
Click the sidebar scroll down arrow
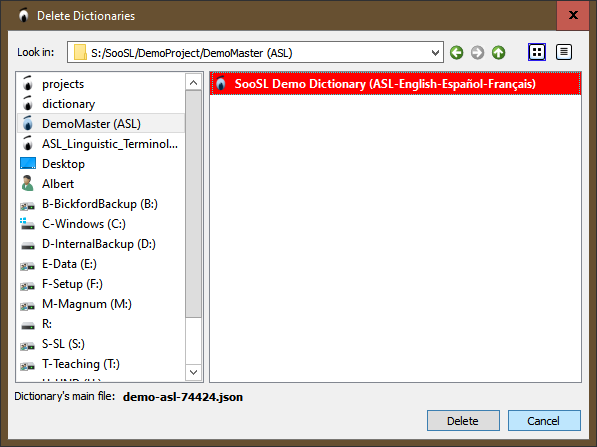pos(193,372)
